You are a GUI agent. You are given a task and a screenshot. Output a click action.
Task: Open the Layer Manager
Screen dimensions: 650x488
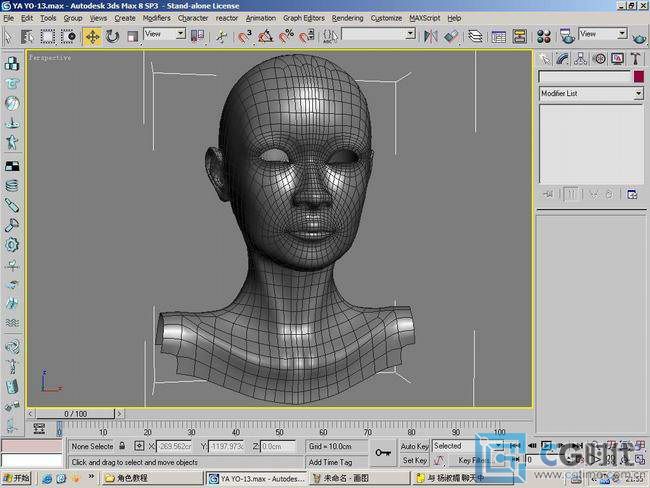tap(475, 36)
